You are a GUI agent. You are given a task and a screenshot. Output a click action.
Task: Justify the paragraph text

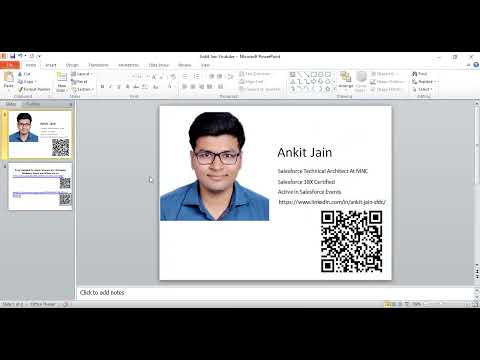coord(210,87)
